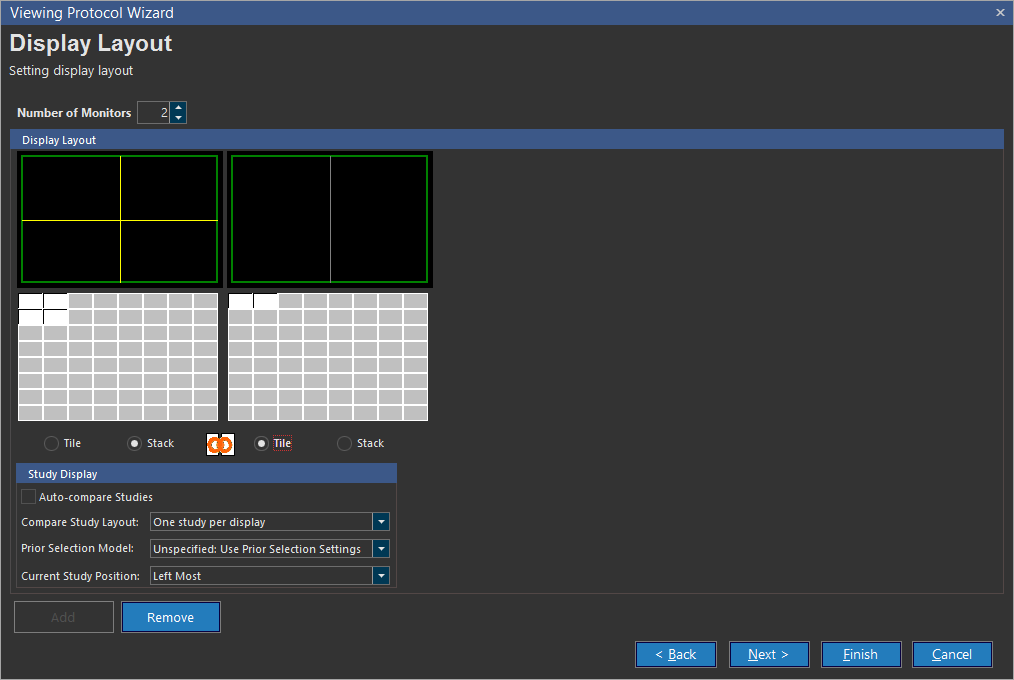Go to the previous page with Back
This screenshot has height=680, width=1014.
click(676, 654)
